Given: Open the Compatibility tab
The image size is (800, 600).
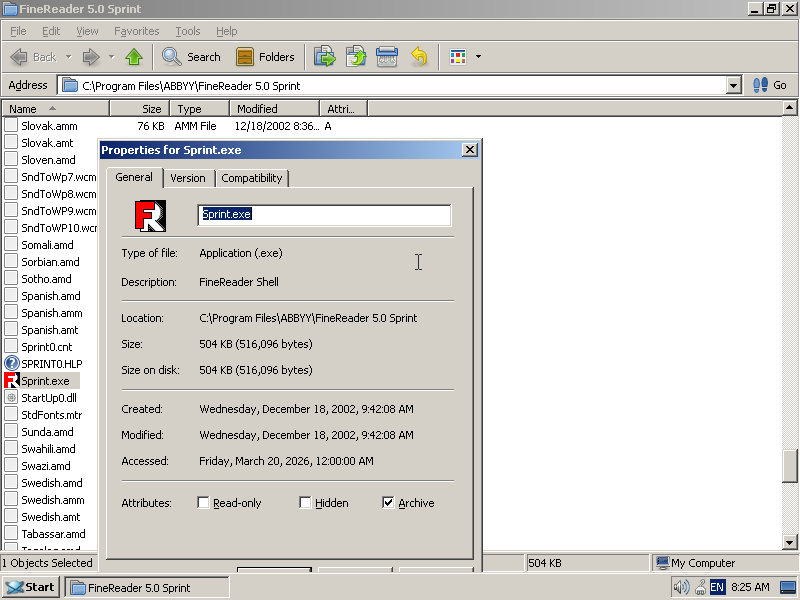Looking at the screenshot, I should 252,178.
